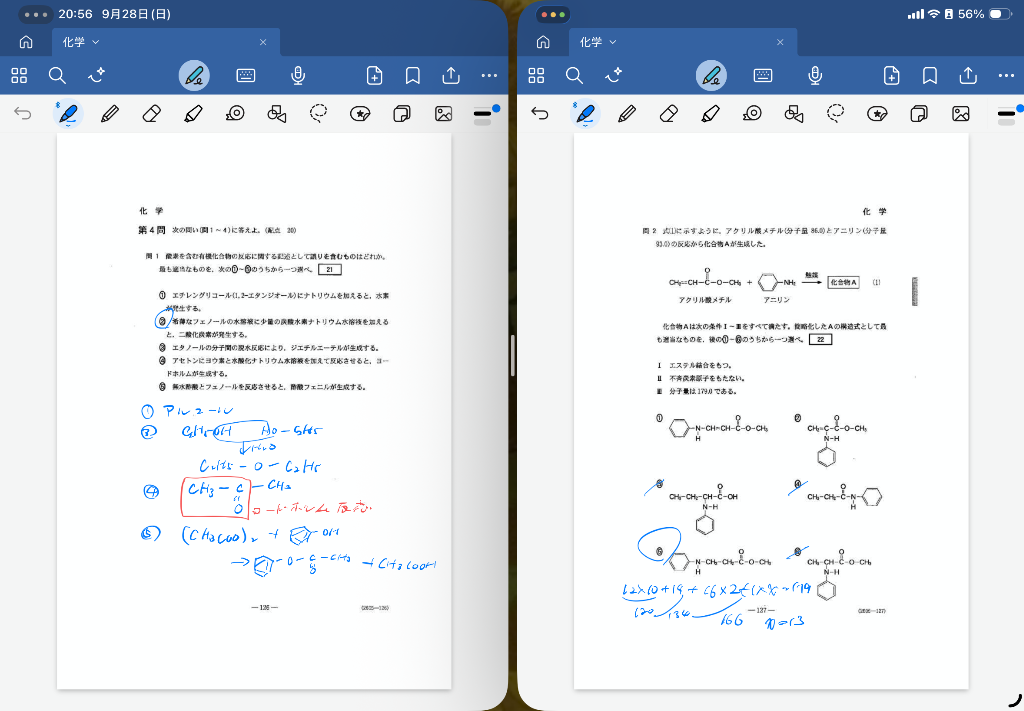This screenshot has height=711, width=1024.
Task: Go to home screen from right window
Action: (543, 42)
